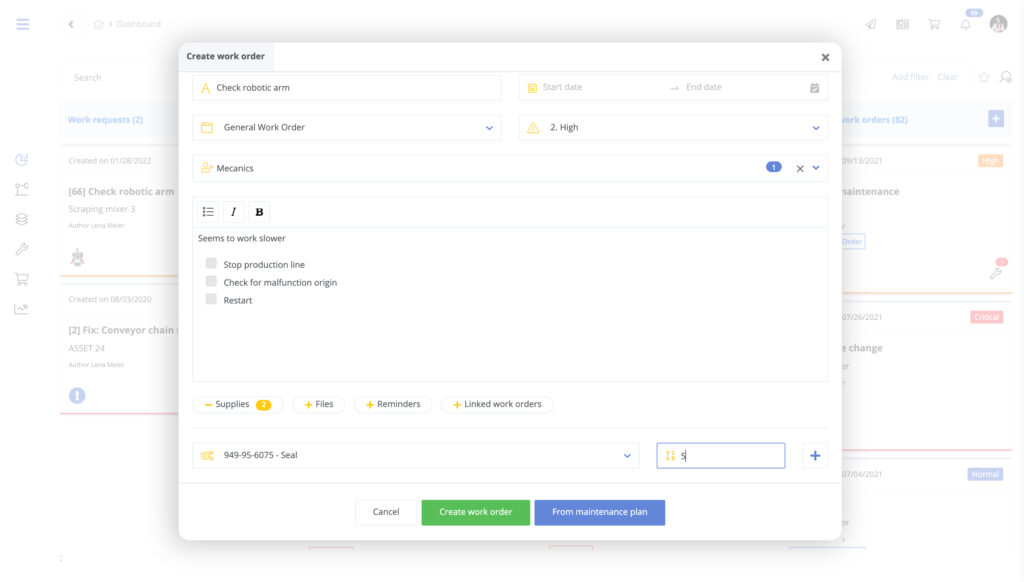Check the Stop production line checkbox

211,263
